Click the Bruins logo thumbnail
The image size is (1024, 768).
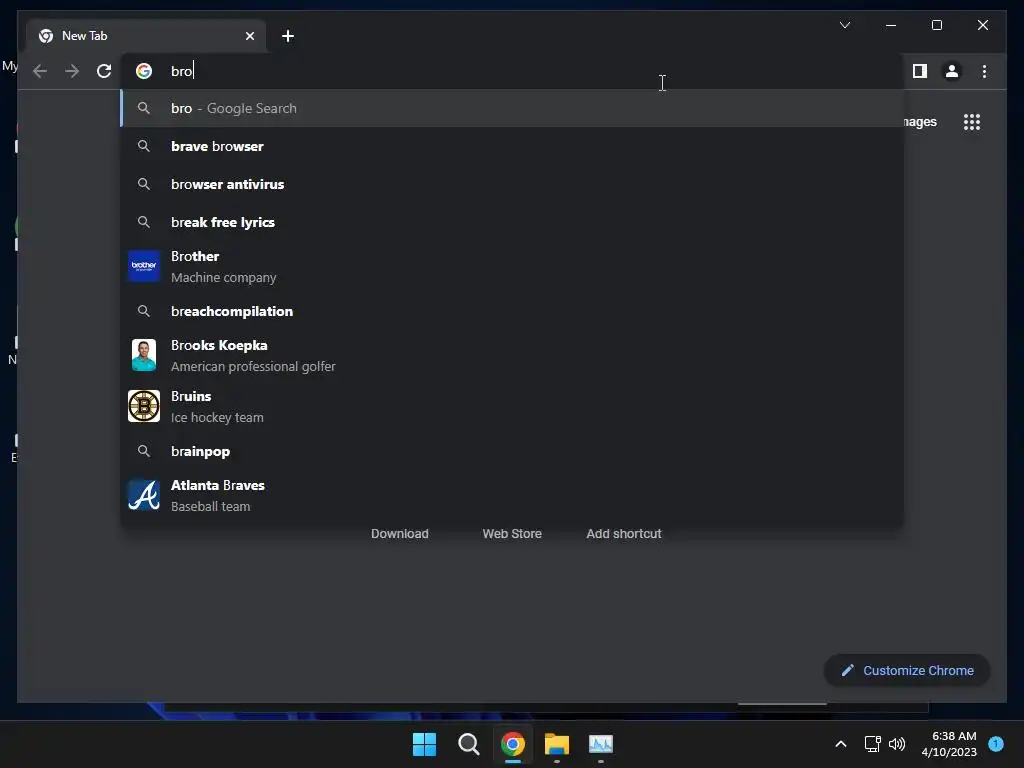(x=144, y=406)
